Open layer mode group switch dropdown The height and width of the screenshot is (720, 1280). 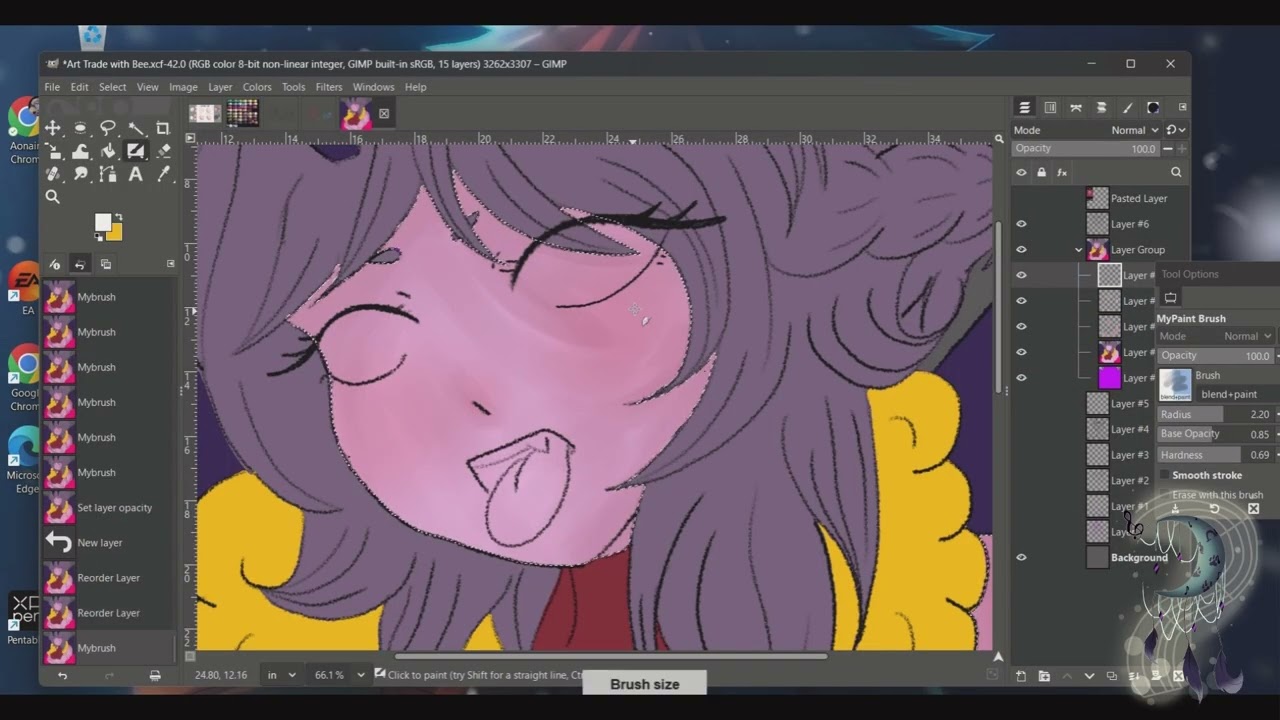coord(1176,130)
